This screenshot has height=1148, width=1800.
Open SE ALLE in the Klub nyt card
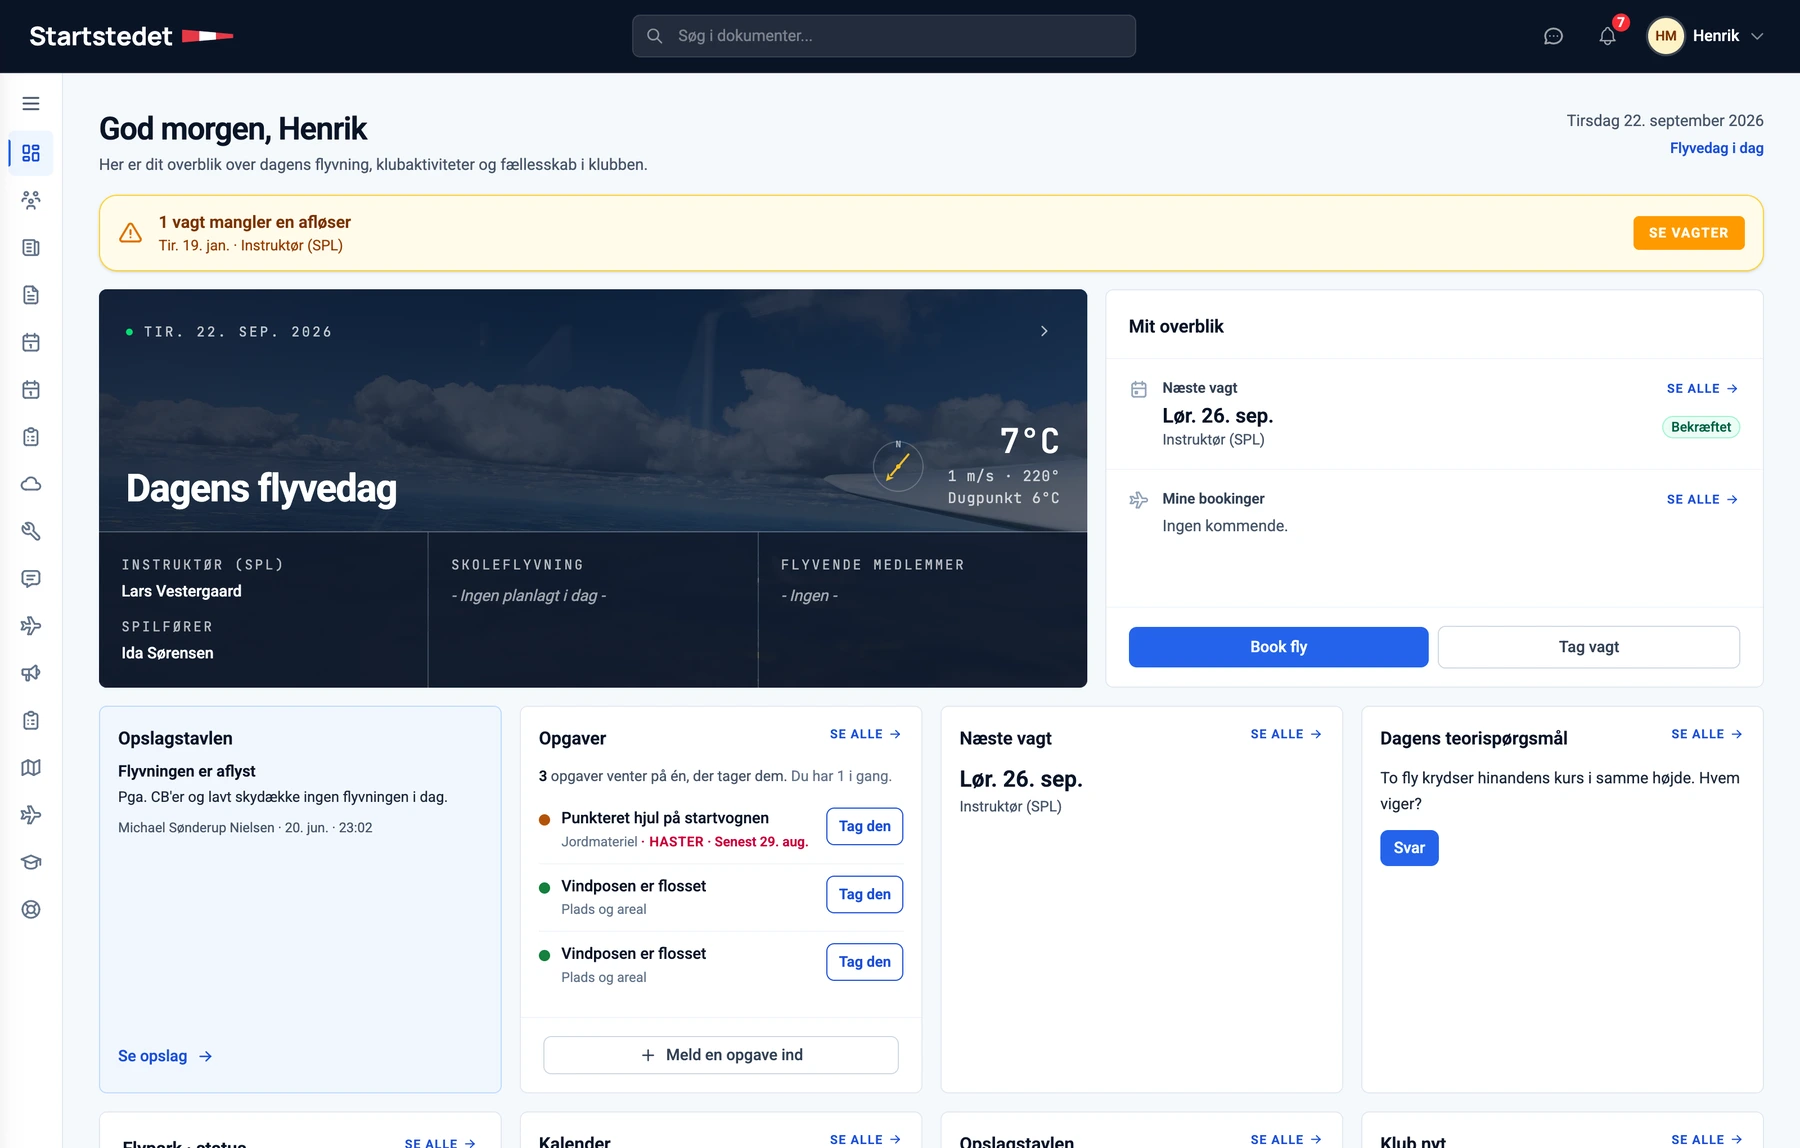point(1707,1140)
